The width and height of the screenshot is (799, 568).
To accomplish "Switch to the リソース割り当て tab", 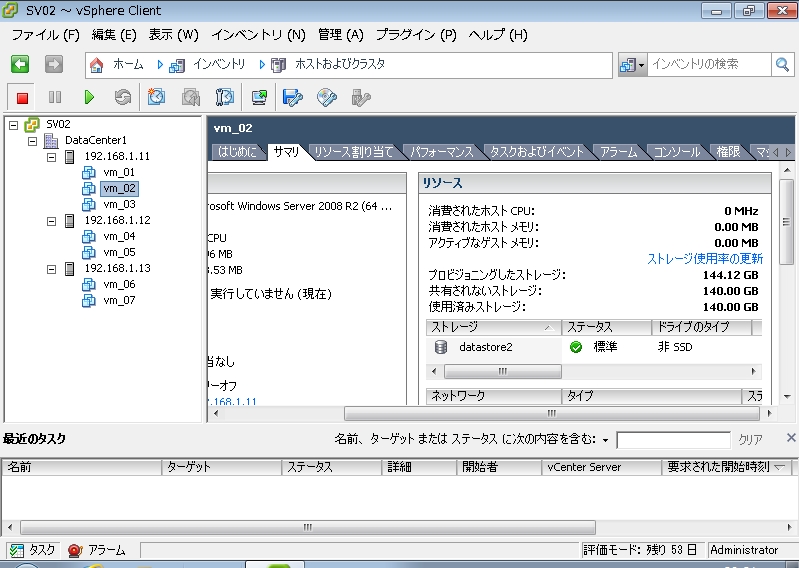I will point(354,152).
